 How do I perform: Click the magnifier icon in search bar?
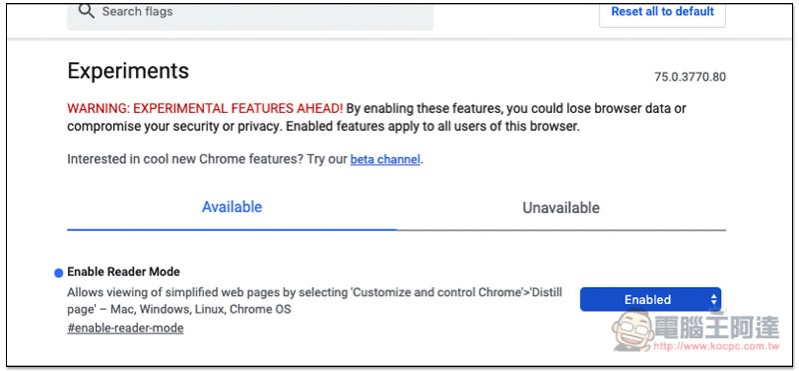[x=87, y=11]
